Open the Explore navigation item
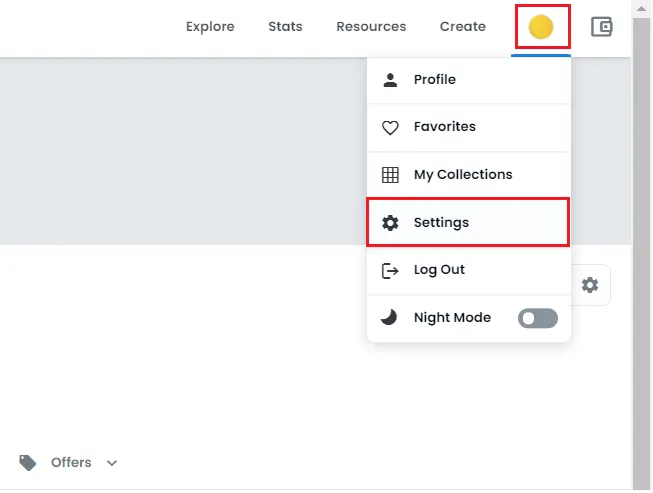 pos(210,27)
